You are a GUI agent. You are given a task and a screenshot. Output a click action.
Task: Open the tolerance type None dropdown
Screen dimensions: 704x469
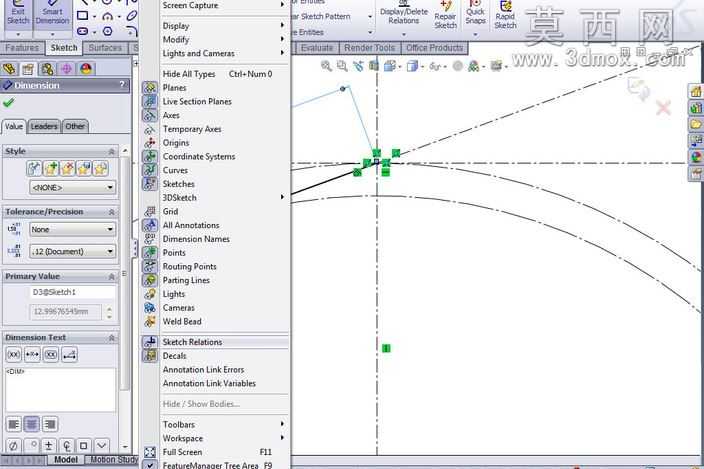tap(72, 229)
